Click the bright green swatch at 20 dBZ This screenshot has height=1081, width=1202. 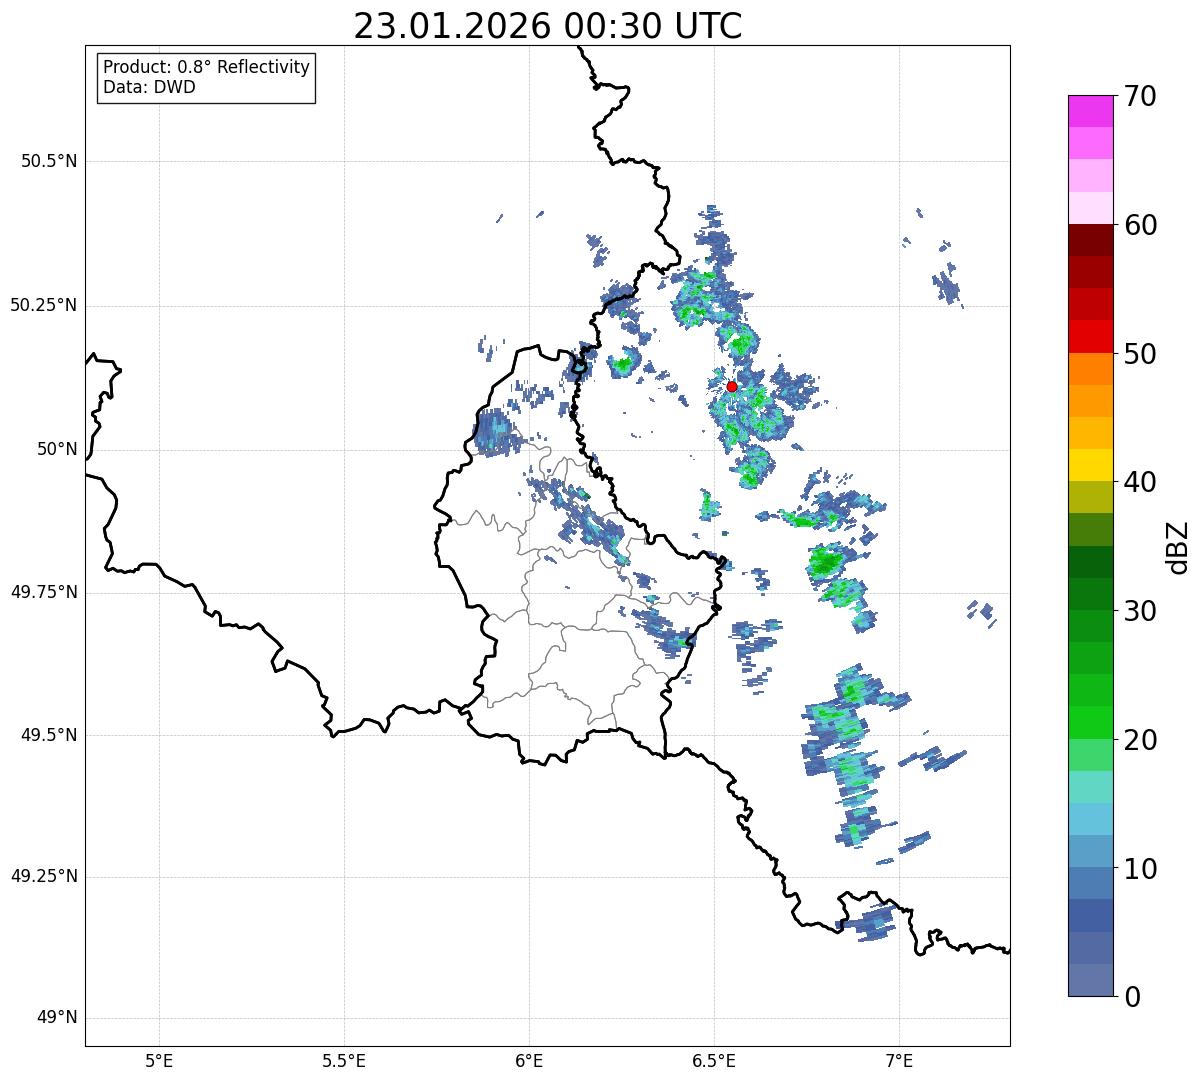(1090, 722)
